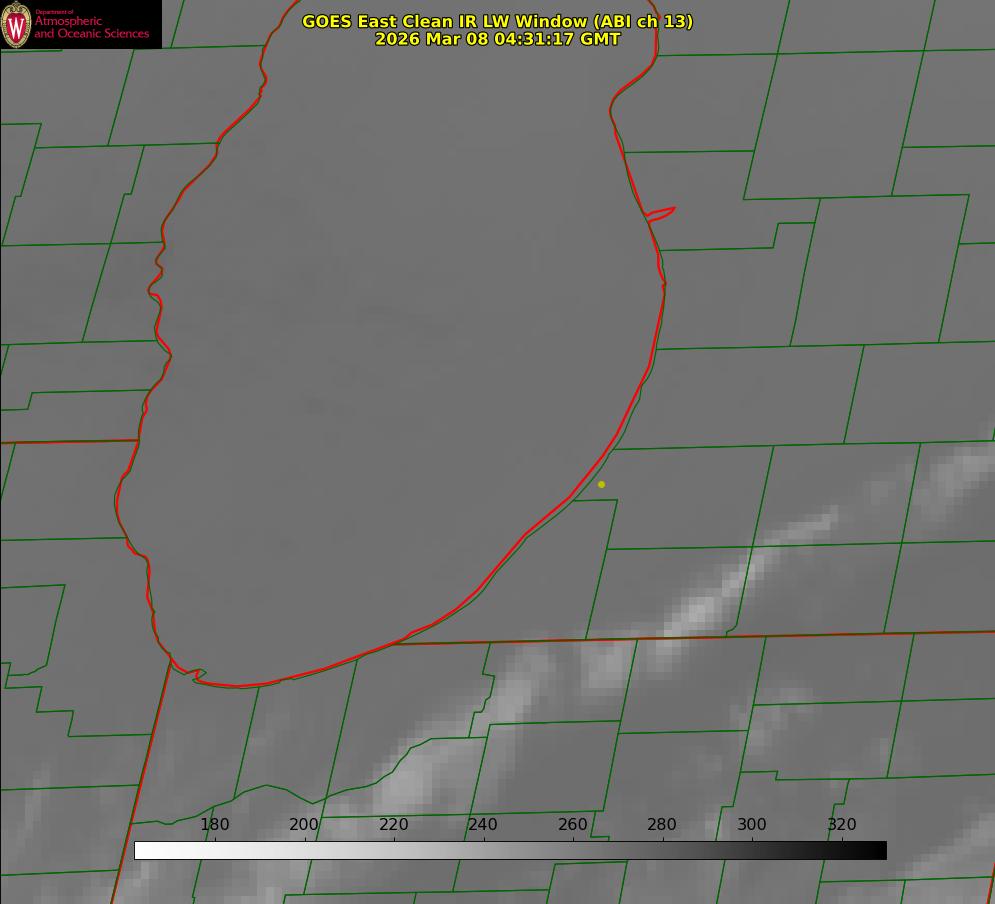Click the 300 temperature scale label
Screen dimensions: 995x904
tap(752, 824)
